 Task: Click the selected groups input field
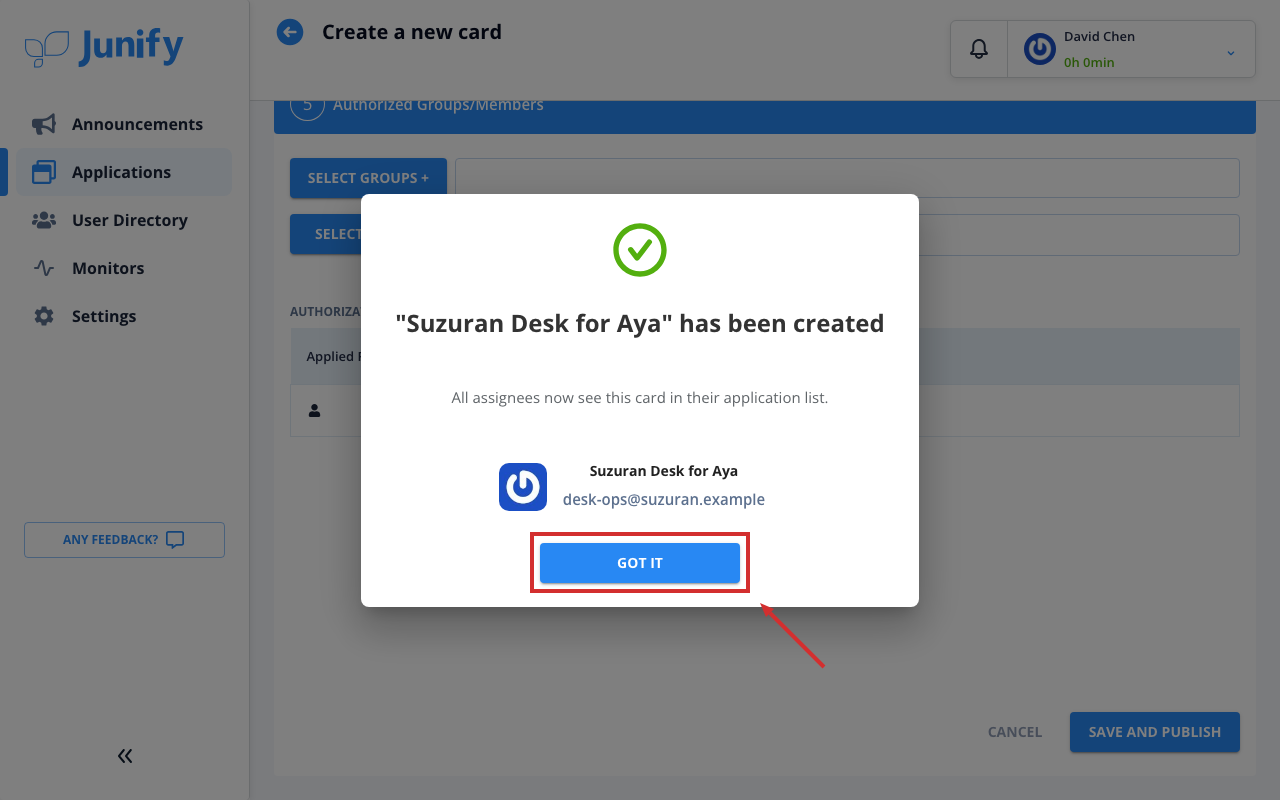pyautogui.click(x=847, y=178)
